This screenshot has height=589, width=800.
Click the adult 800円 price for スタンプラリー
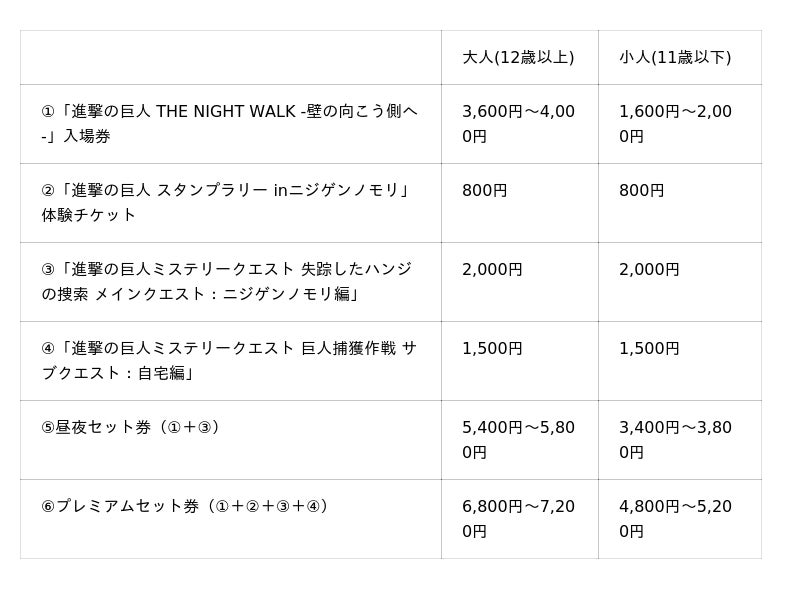[485, 190]
